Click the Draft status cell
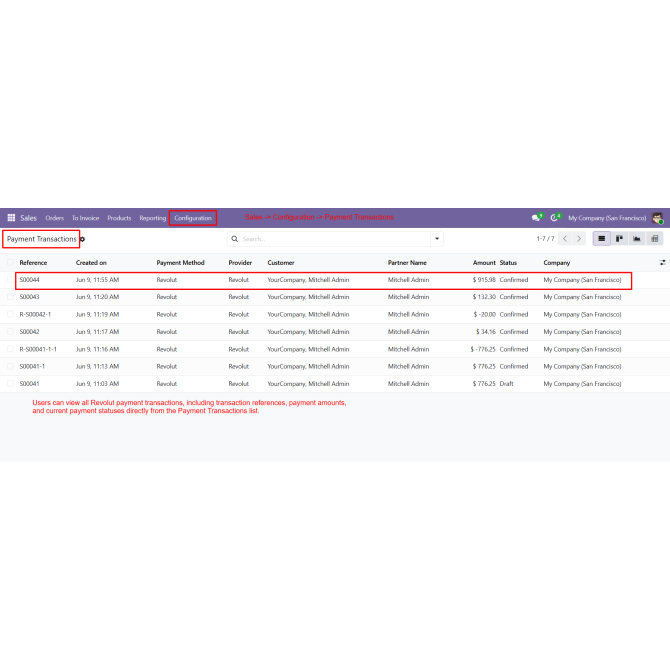 (506, 384)
